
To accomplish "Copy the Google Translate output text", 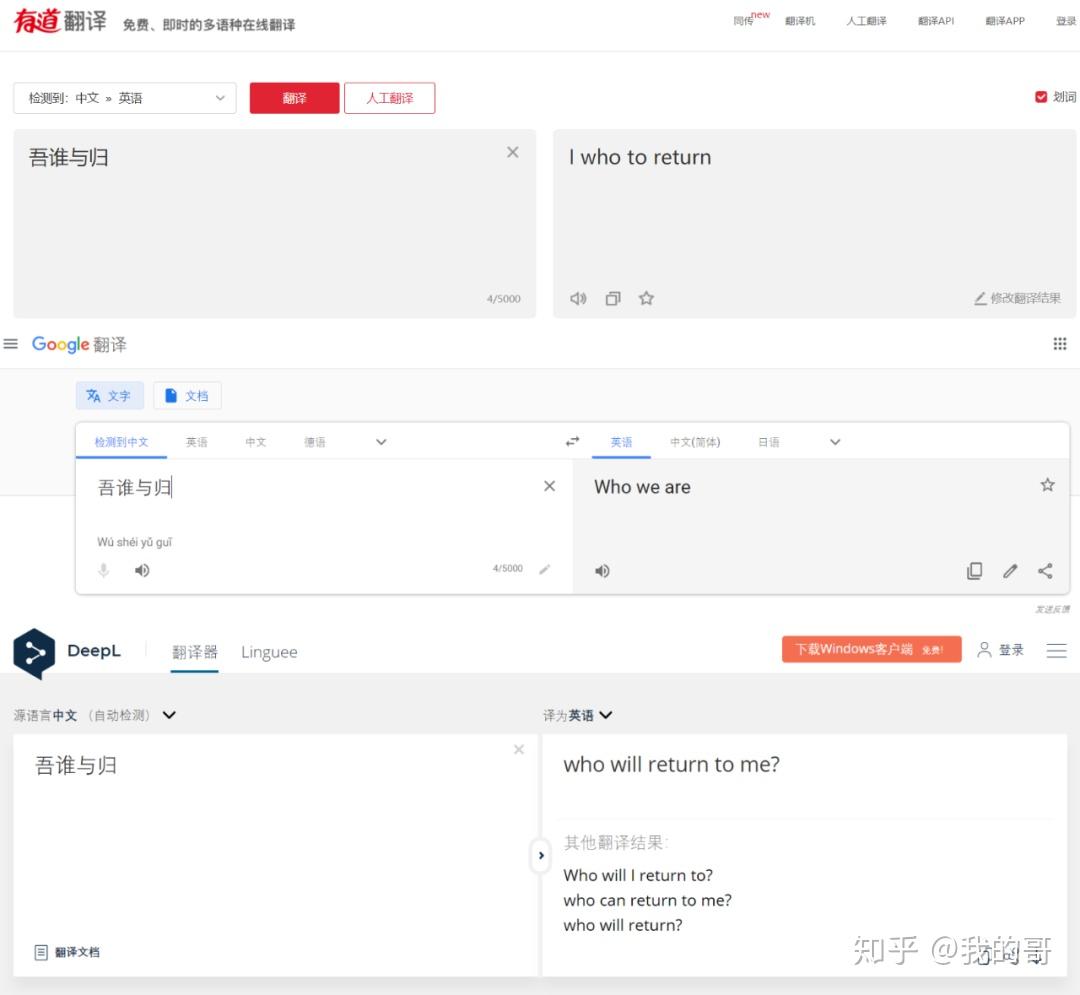I will (974, 570).
